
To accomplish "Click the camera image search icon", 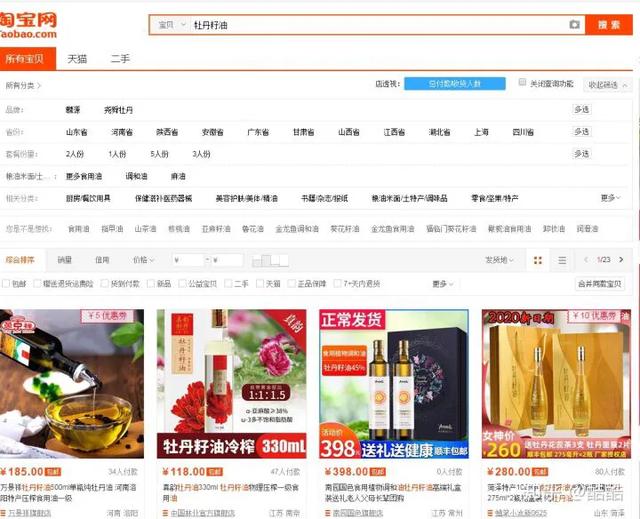I will pyautogui.click(x=574, y=25).
